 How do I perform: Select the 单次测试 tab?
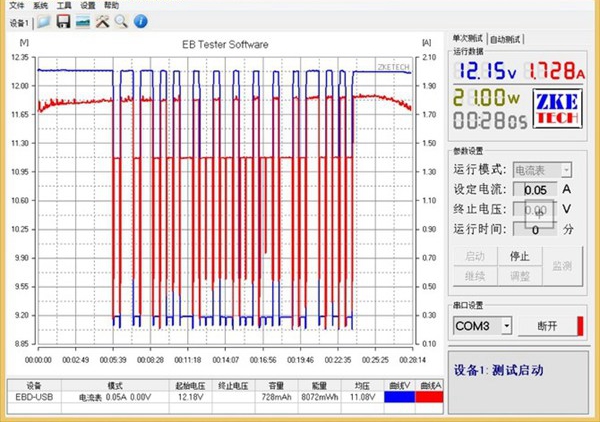pos(468,39)
